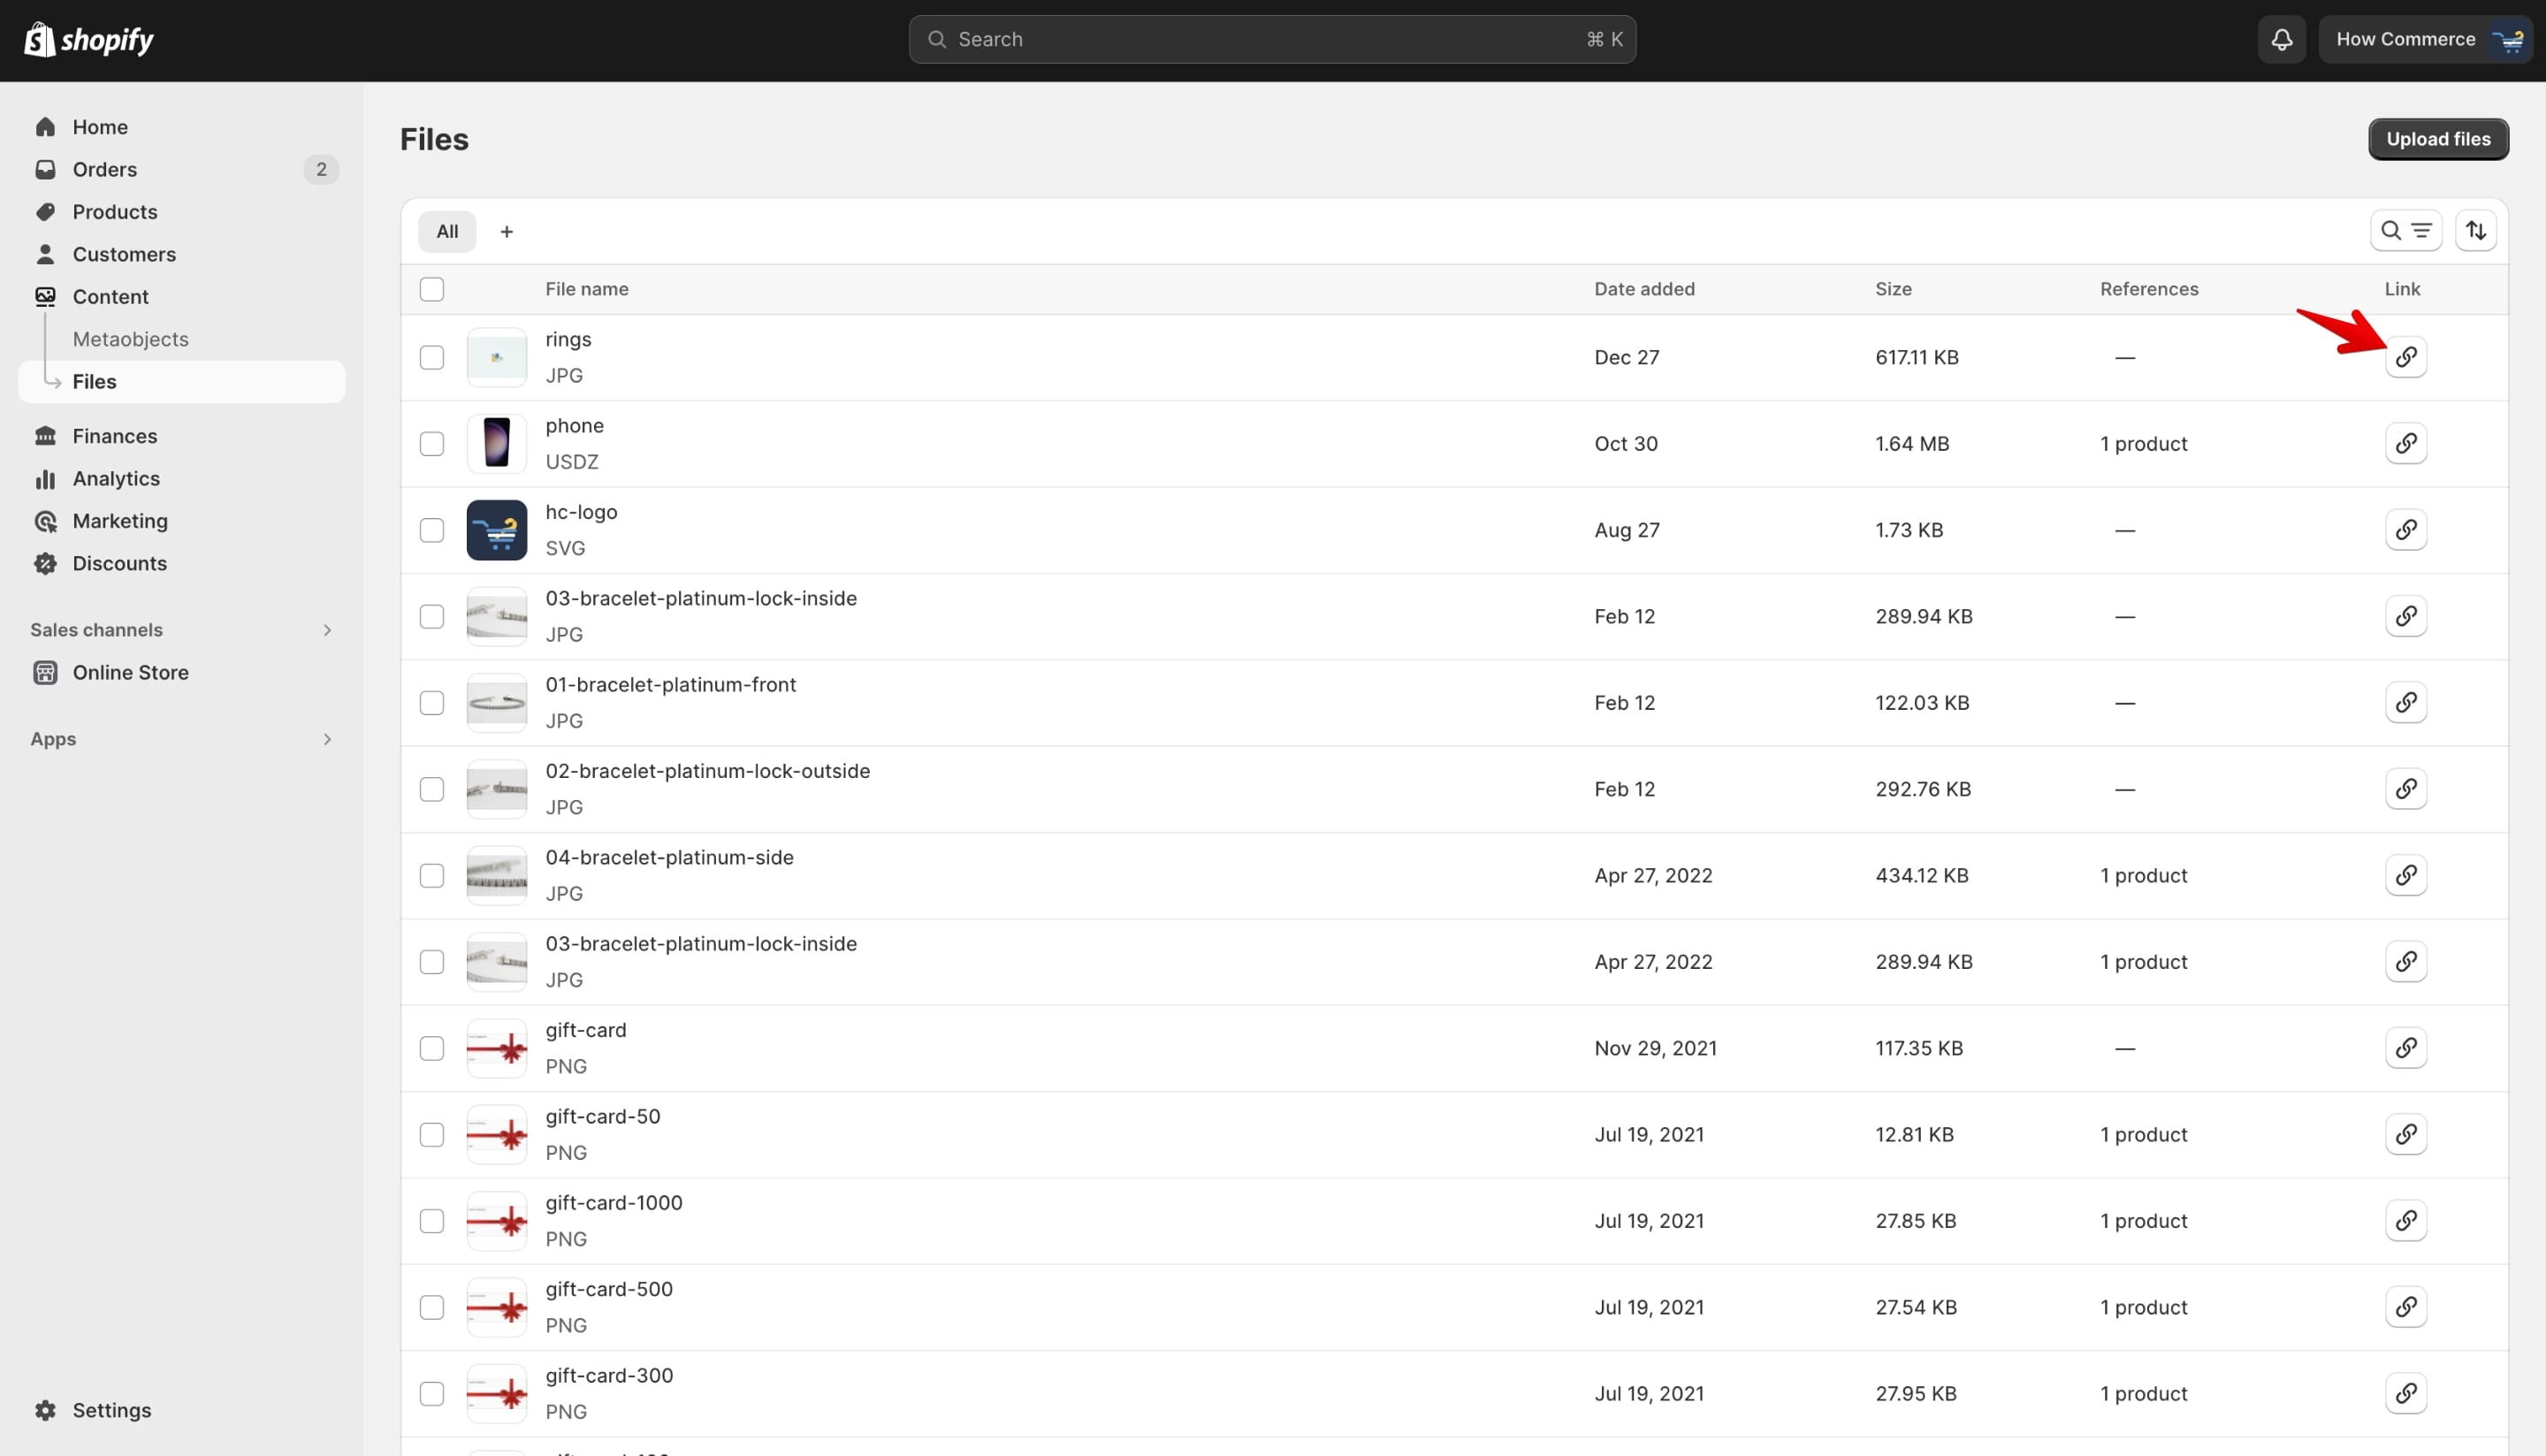
Task: Check the gift-card-50 checkbox
Action: [x=431, y=1134]
